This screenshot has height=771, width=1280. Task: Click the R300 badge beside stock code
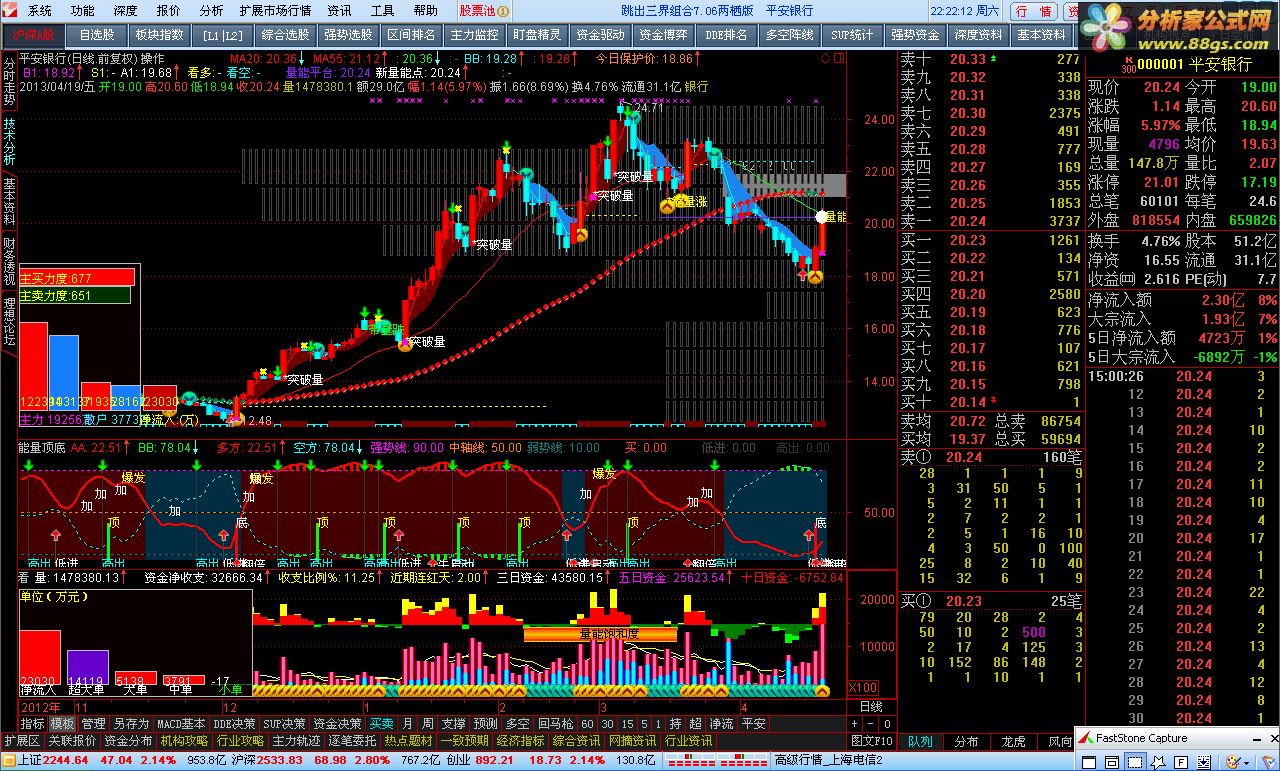pyautogui.click(x=1129, y=65)
